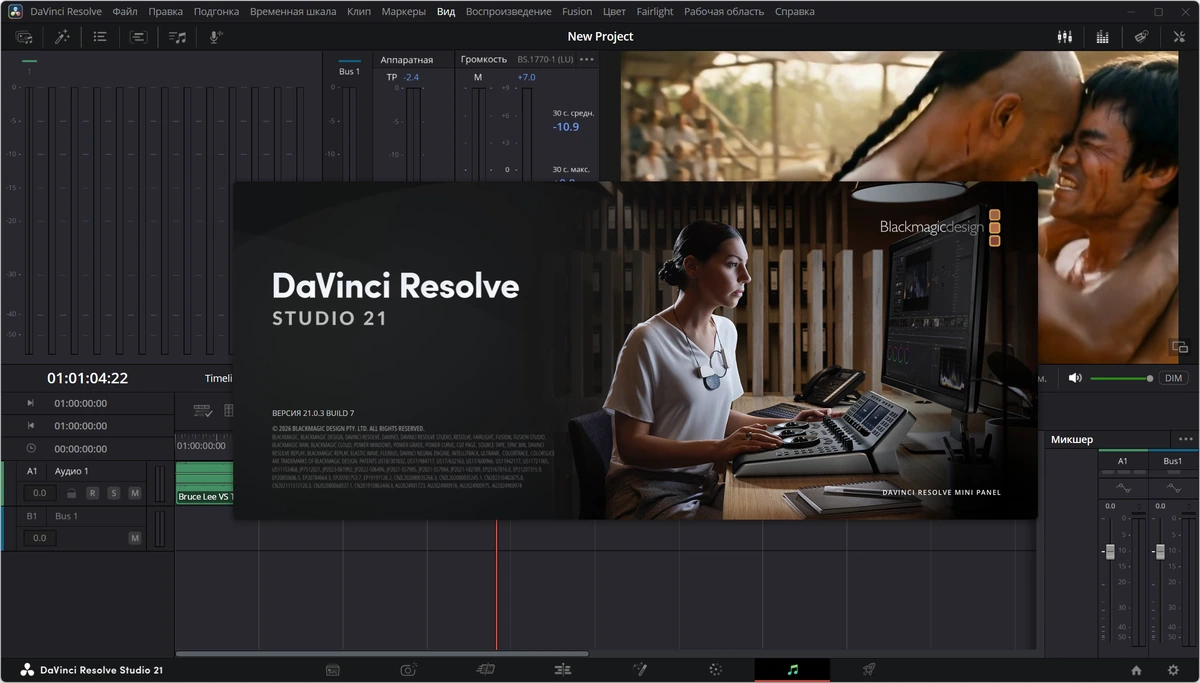Open the Meters bar-graph icon in the top-right toolbar

click(x=1102, y=37)
